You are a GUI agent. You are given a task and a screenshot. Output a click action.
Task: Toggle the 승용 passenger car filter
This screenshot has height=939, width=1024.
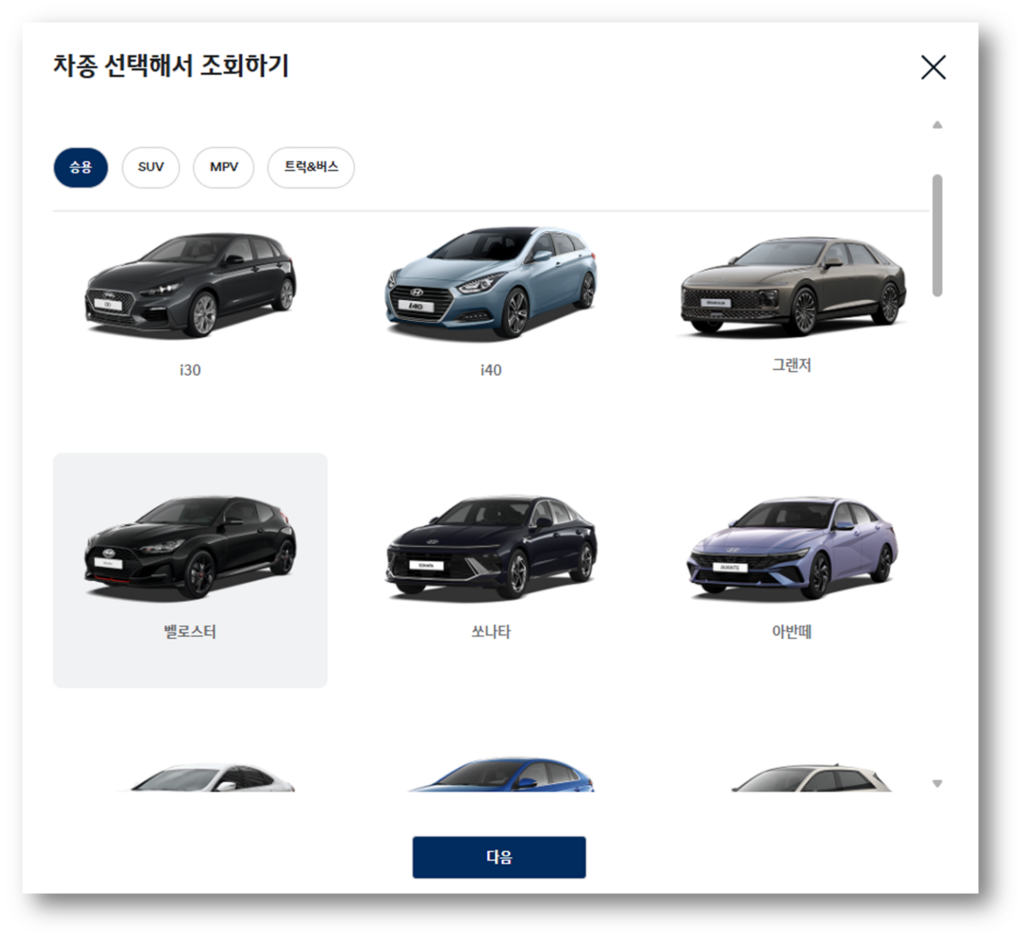pos(80,167)
